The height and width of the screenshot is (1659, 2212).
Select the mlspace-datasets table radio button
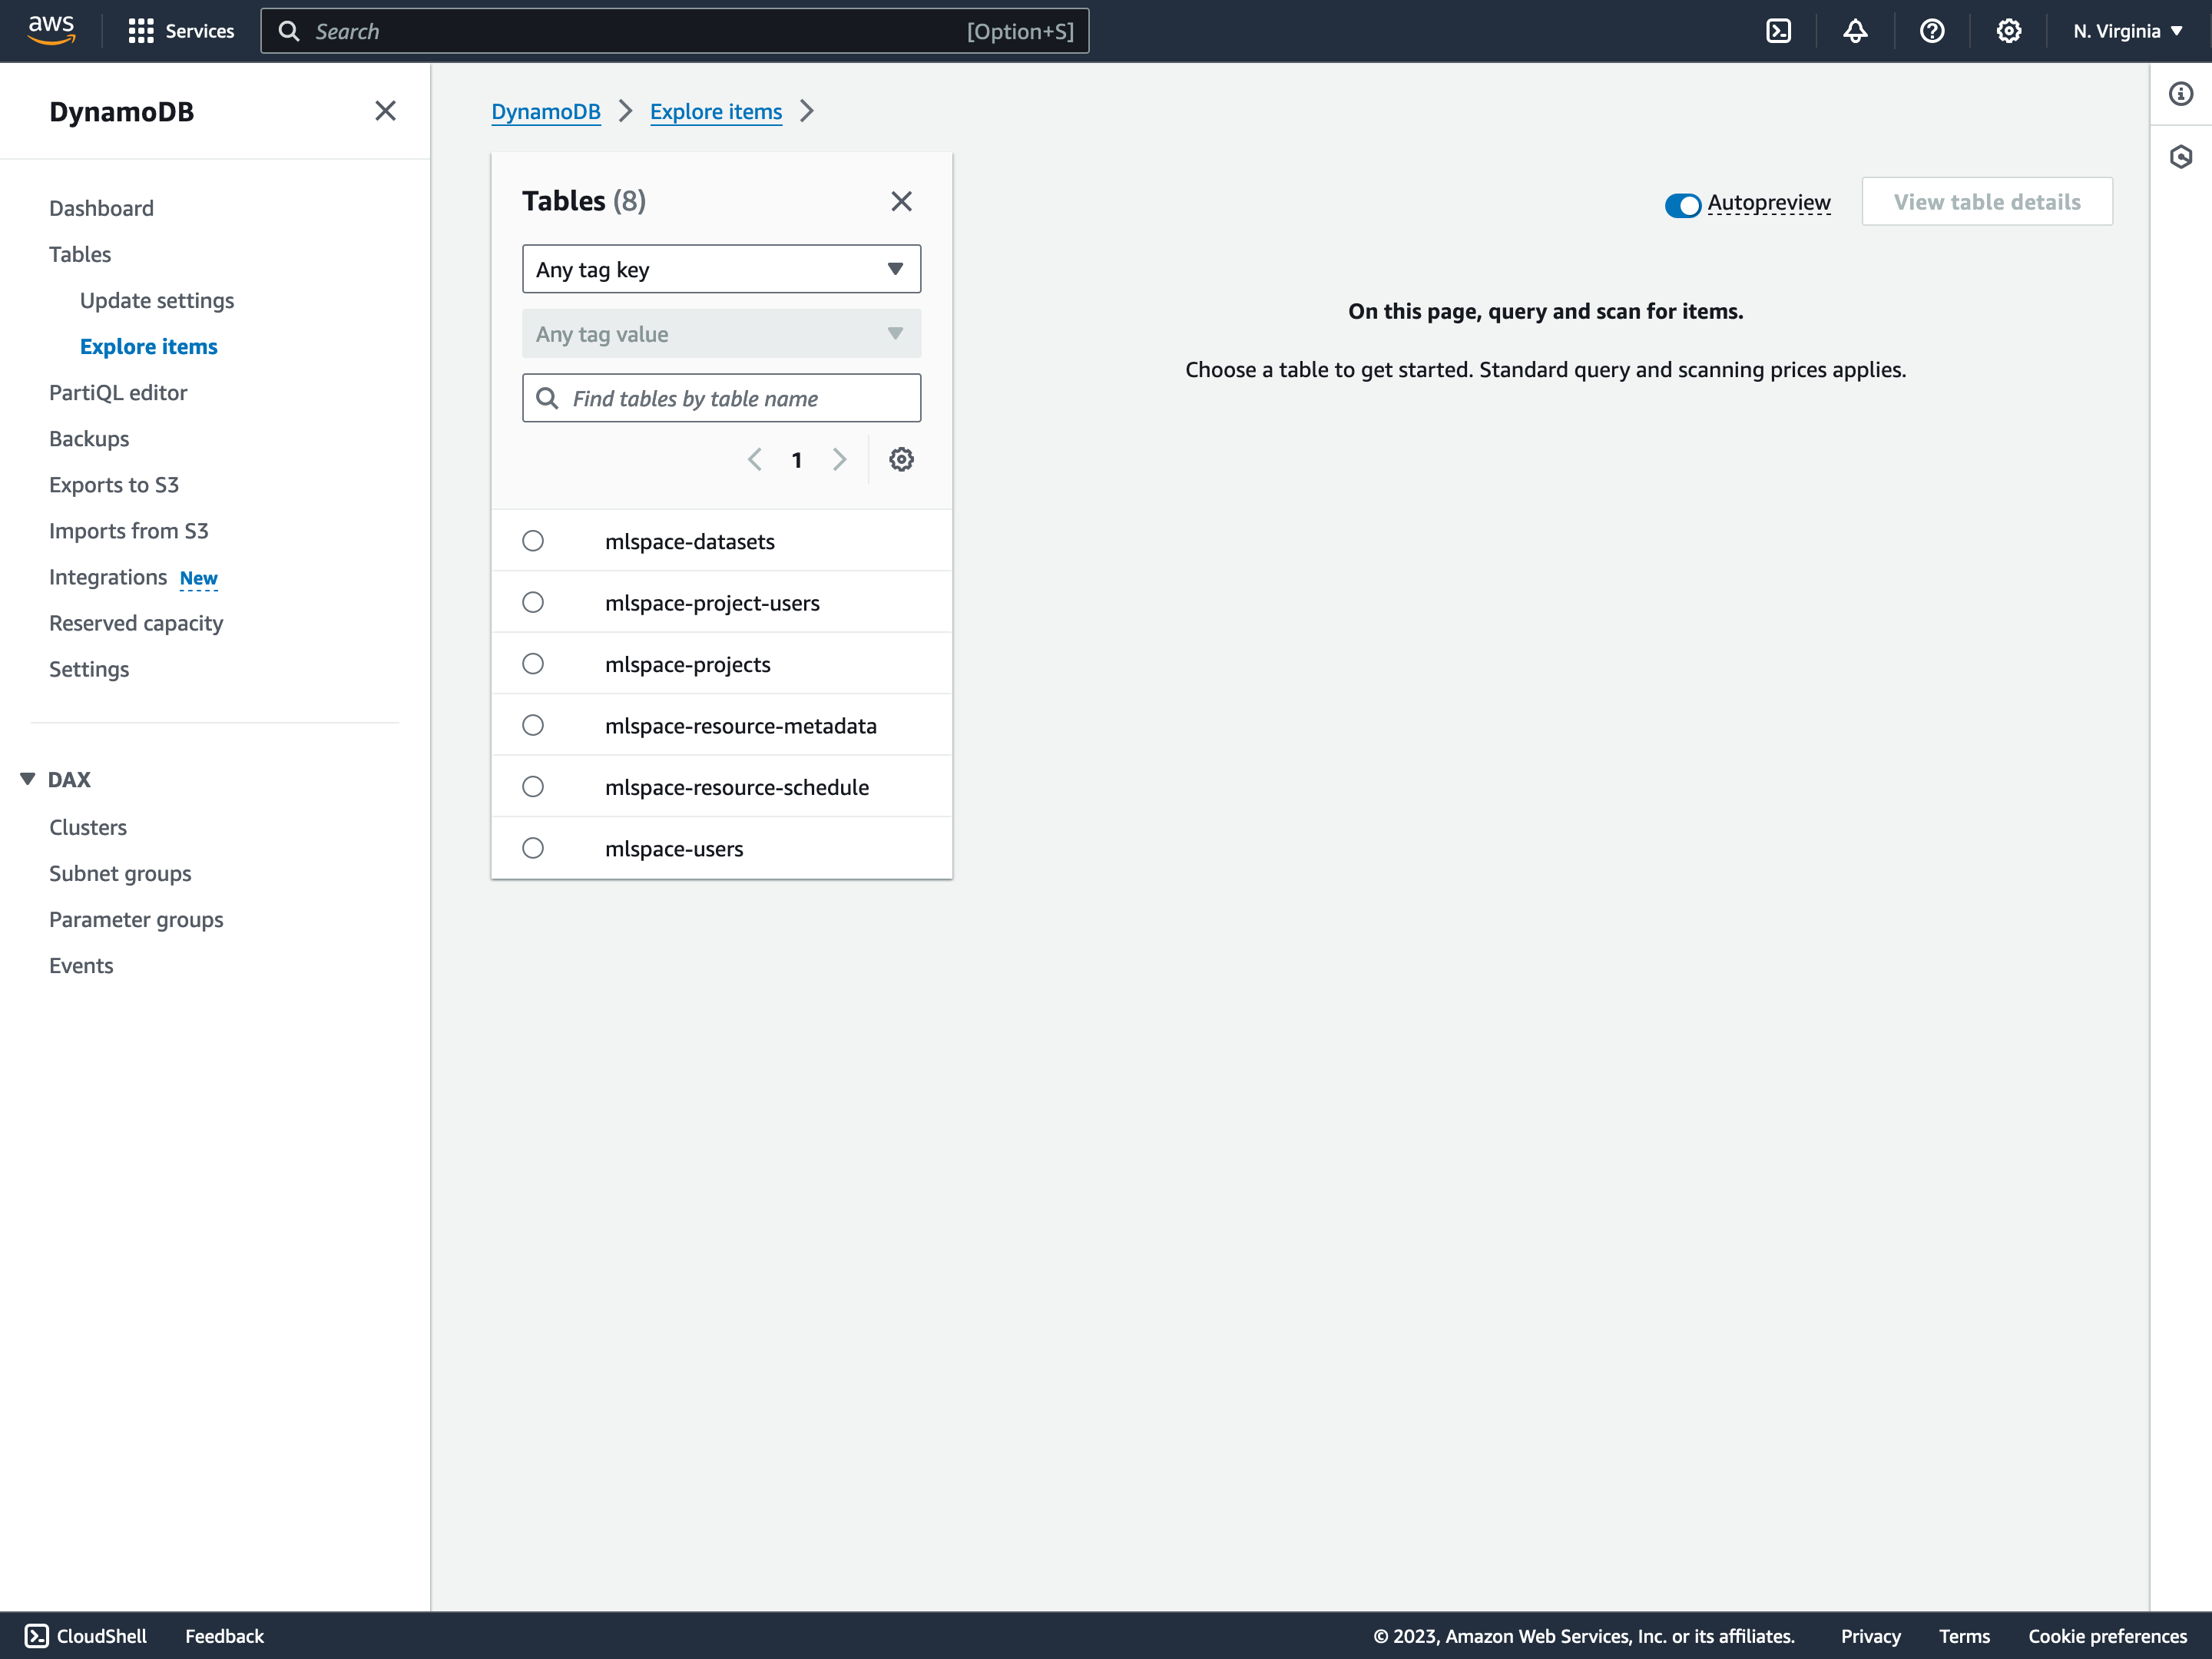pyautogui.click(x=533, y=541)
